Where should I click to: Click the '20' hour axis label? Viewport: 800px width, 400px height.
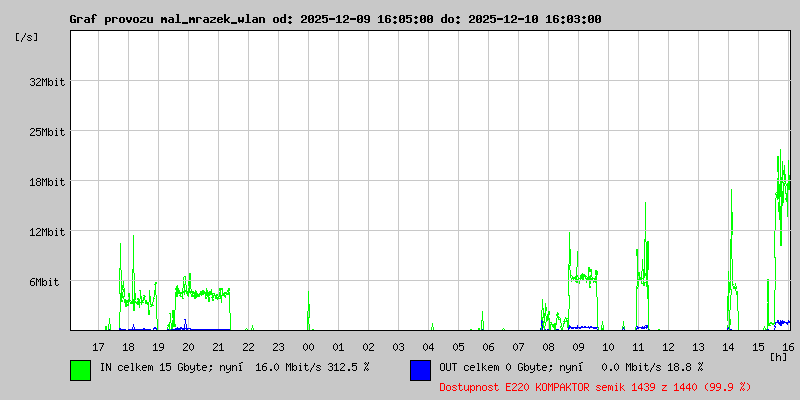tap(188, 347)
